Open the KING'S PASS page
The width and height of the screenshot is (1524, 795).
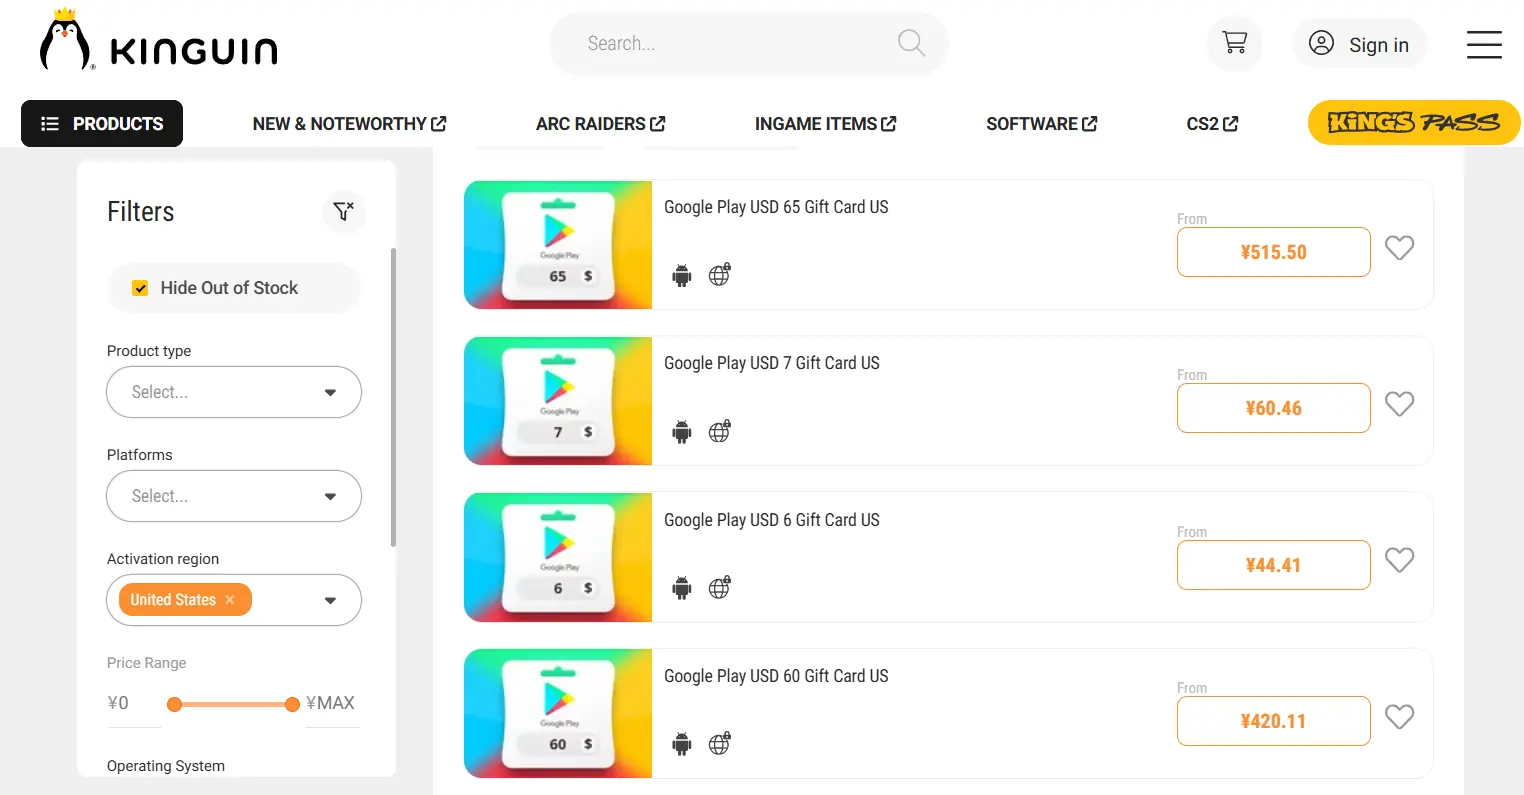1413,122
